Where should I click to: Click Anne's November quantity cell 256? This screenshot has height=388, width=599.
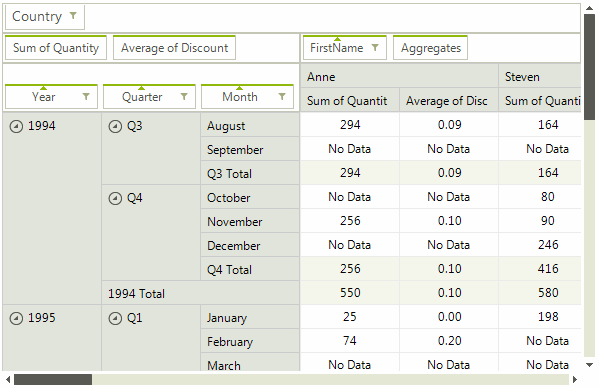coord(350,221)
